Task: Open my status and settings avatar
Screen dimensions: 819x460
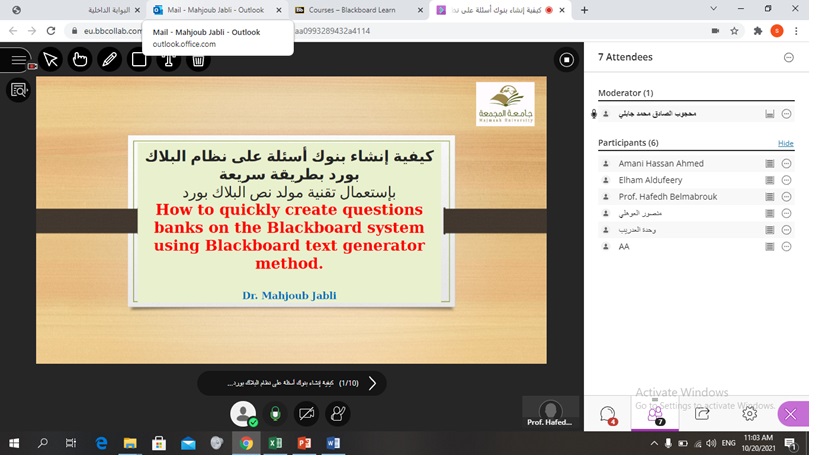Action: [243, 414]
